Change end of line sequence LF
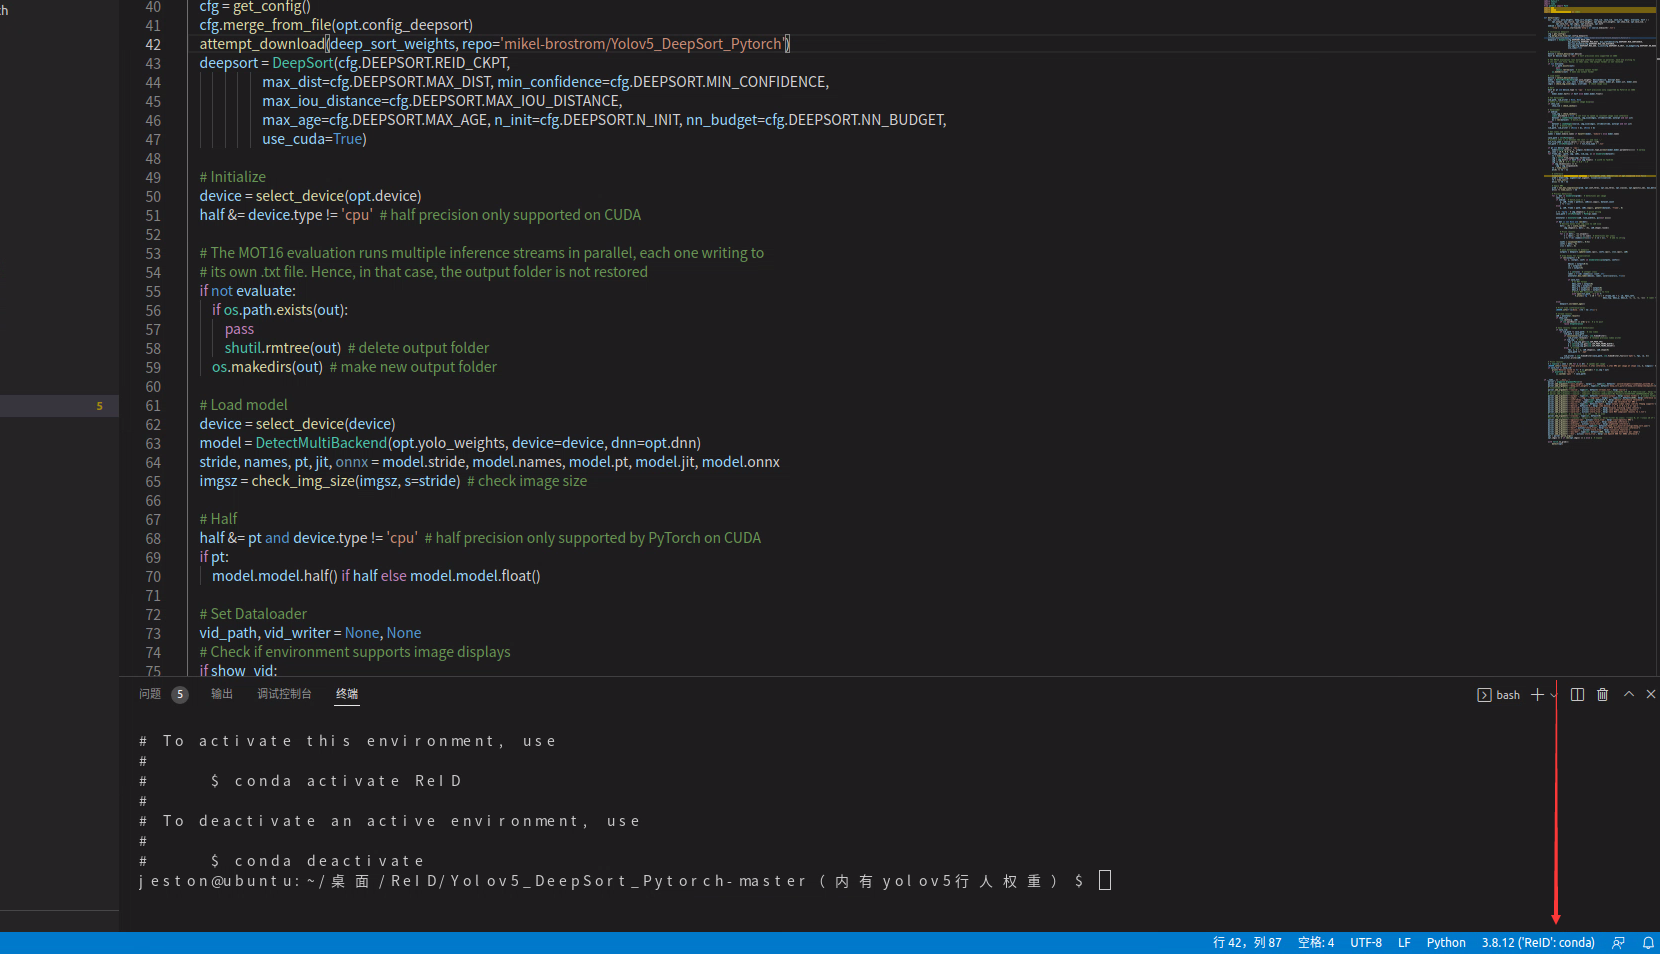Viewport: 1660px width, 954px height. pyautogui.click(x=1404, y=943)
